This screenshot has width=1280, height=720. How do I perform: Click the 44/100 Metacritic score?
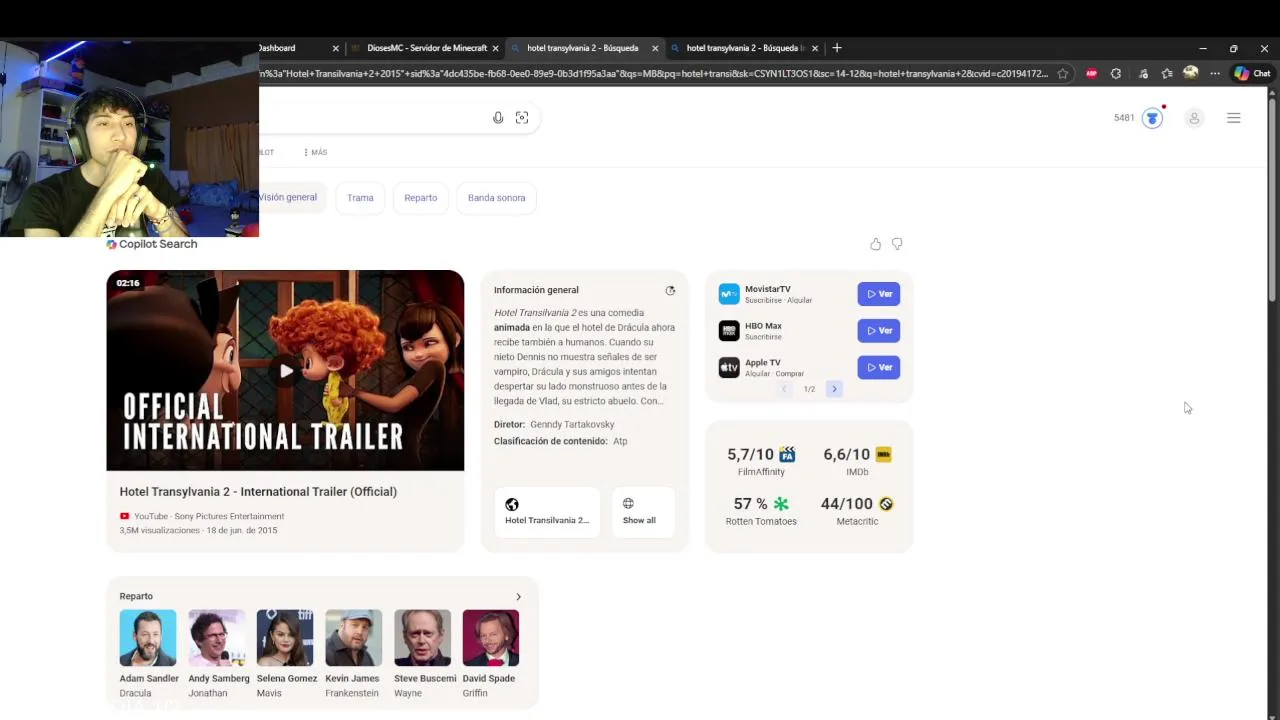click(x=847, y=504)
